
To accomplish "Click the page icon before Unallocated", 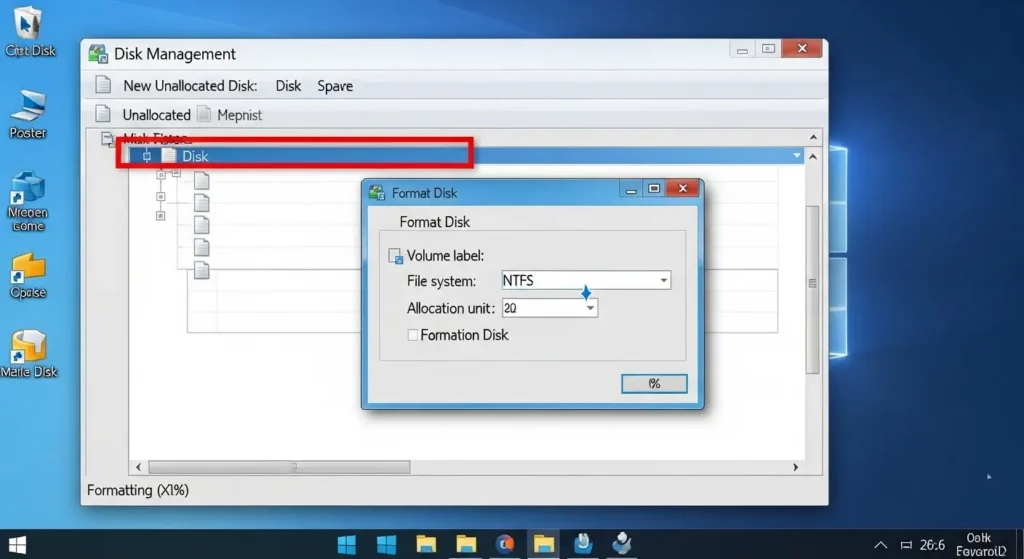I will [103, 114].
